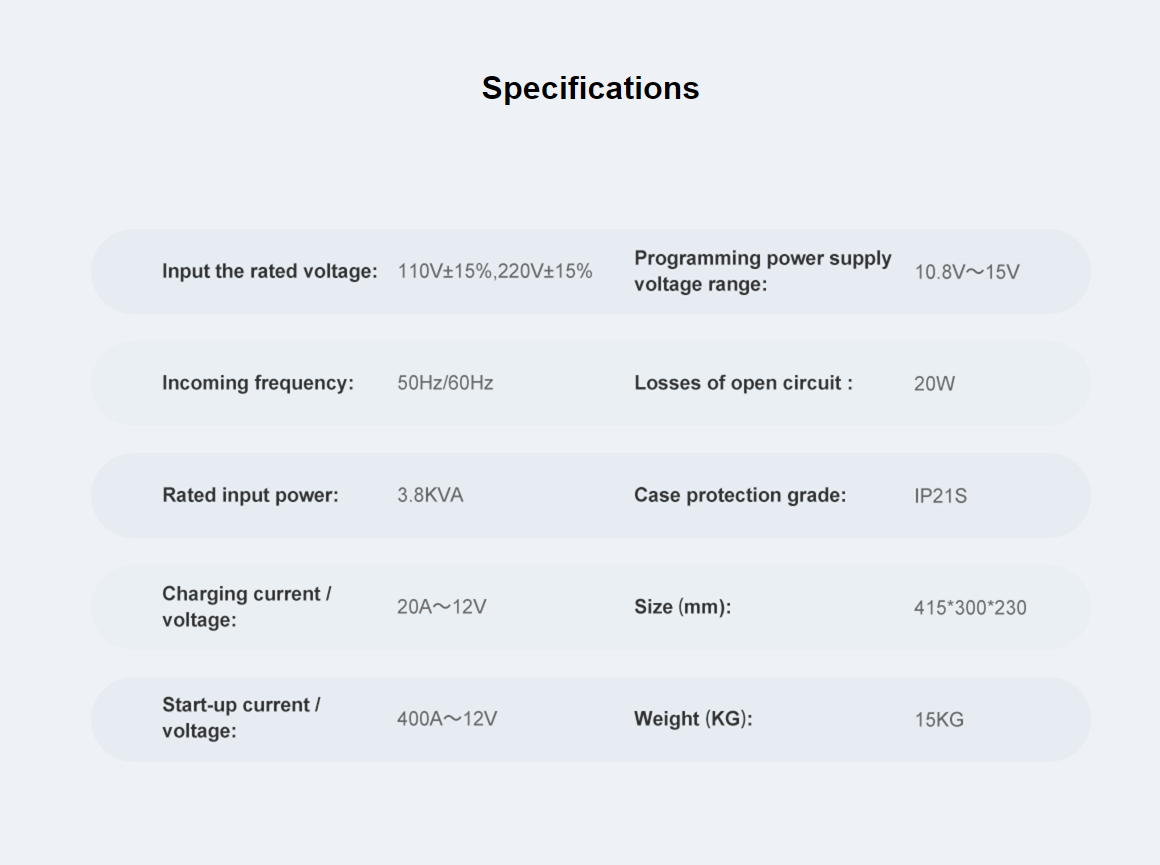
Task: Click the 10.8V~15V value
Action: coord(967,272)
